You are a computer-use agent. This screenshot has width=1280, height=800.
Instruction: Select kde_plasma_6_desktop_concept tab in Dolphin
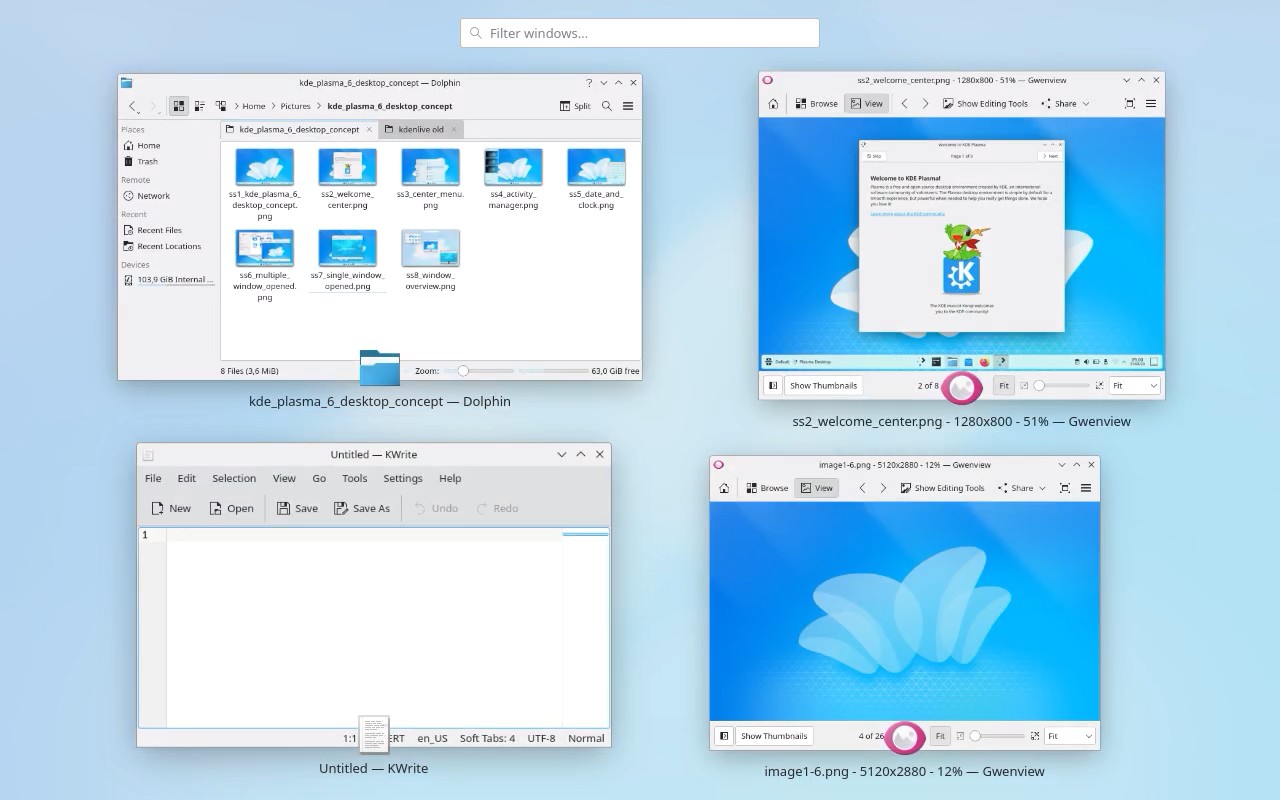pyautogui.click(x=299, y=129)
